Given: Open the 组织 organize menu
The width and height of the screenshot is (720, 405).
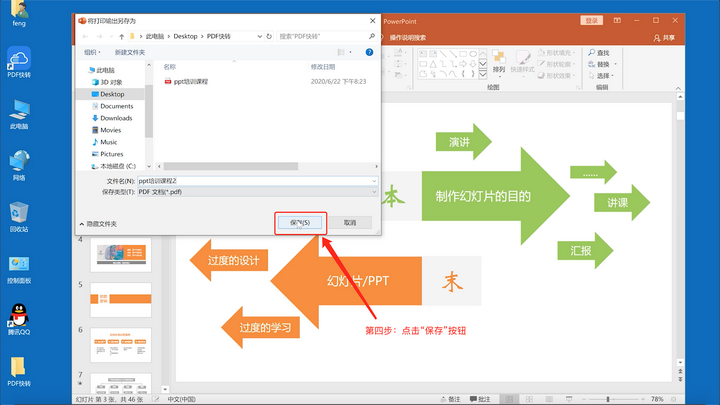Looking at the screenshot, I should tap(92, 52).
